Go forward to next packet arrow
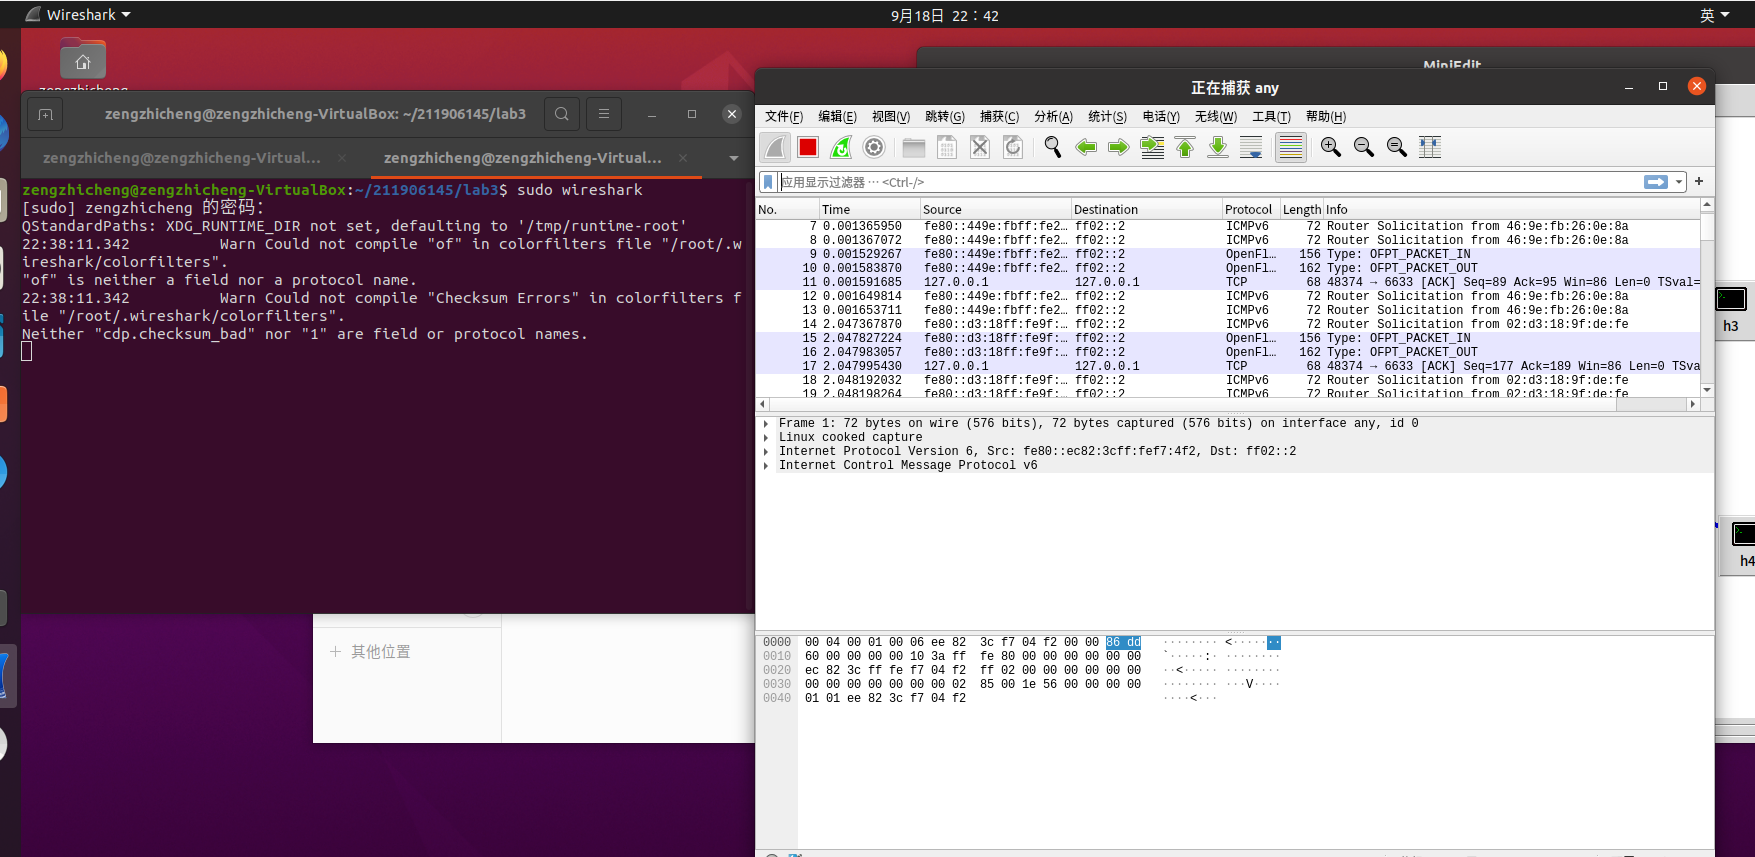The image size is (1755, 857). click(1119, 147)
